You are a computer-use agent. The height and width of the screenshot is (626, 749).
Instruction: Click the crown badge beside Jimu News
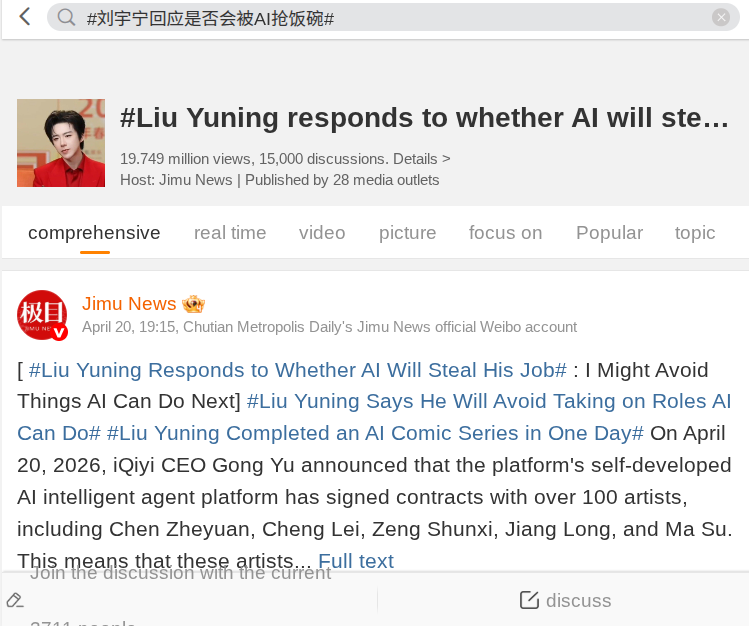click(193, 304)
